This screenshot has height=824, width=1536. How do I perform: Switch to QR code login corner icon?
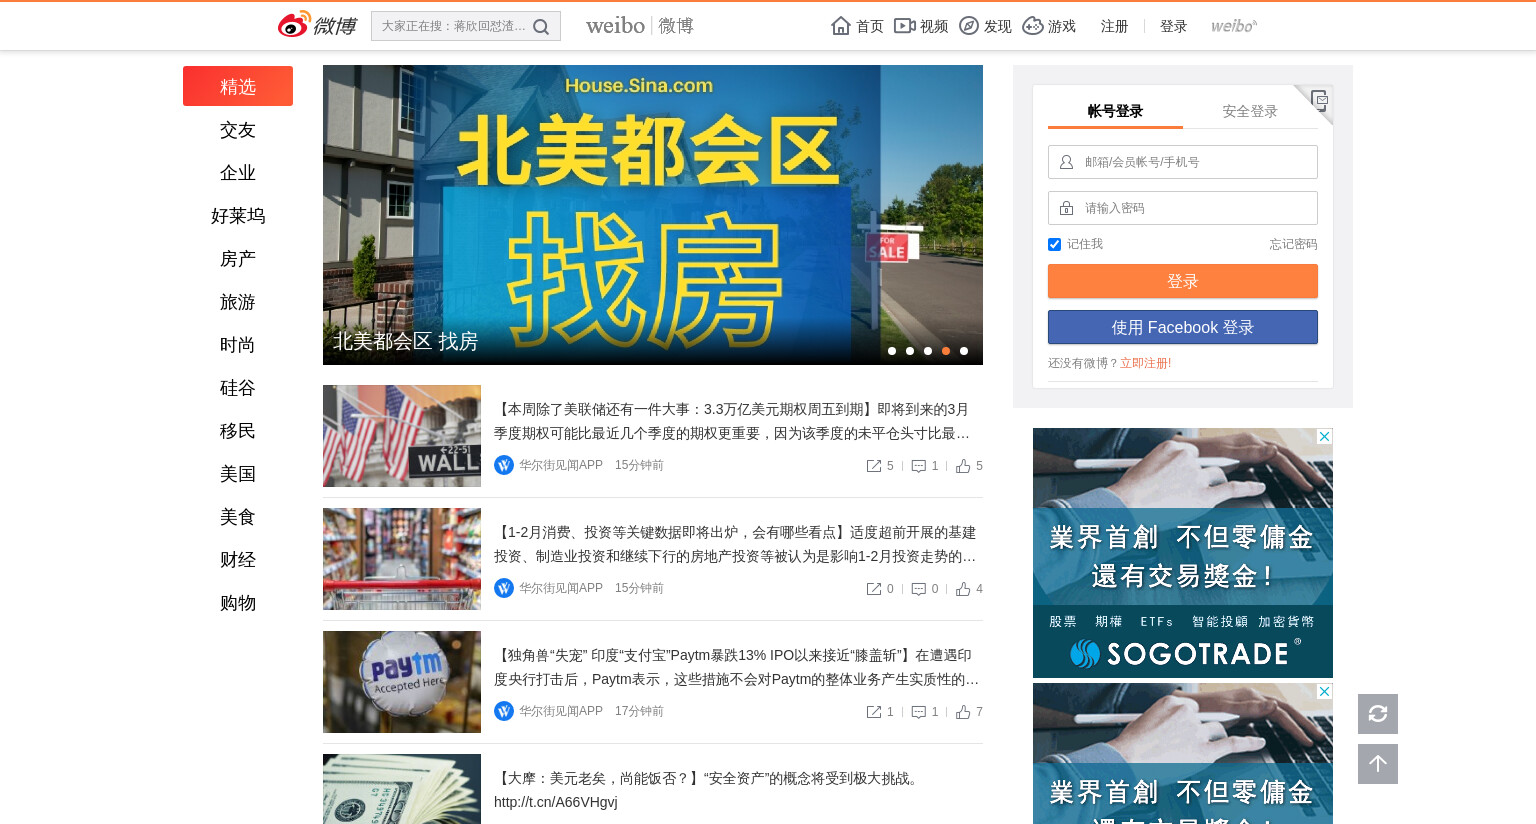tap(1319, 99)
